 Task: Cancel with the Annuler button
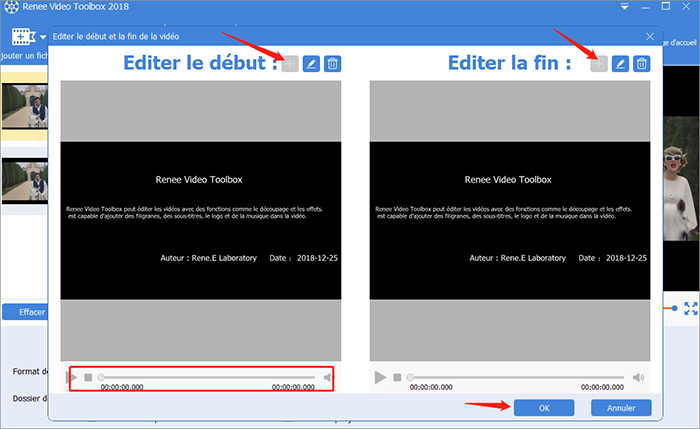click(x=621, y=408)
